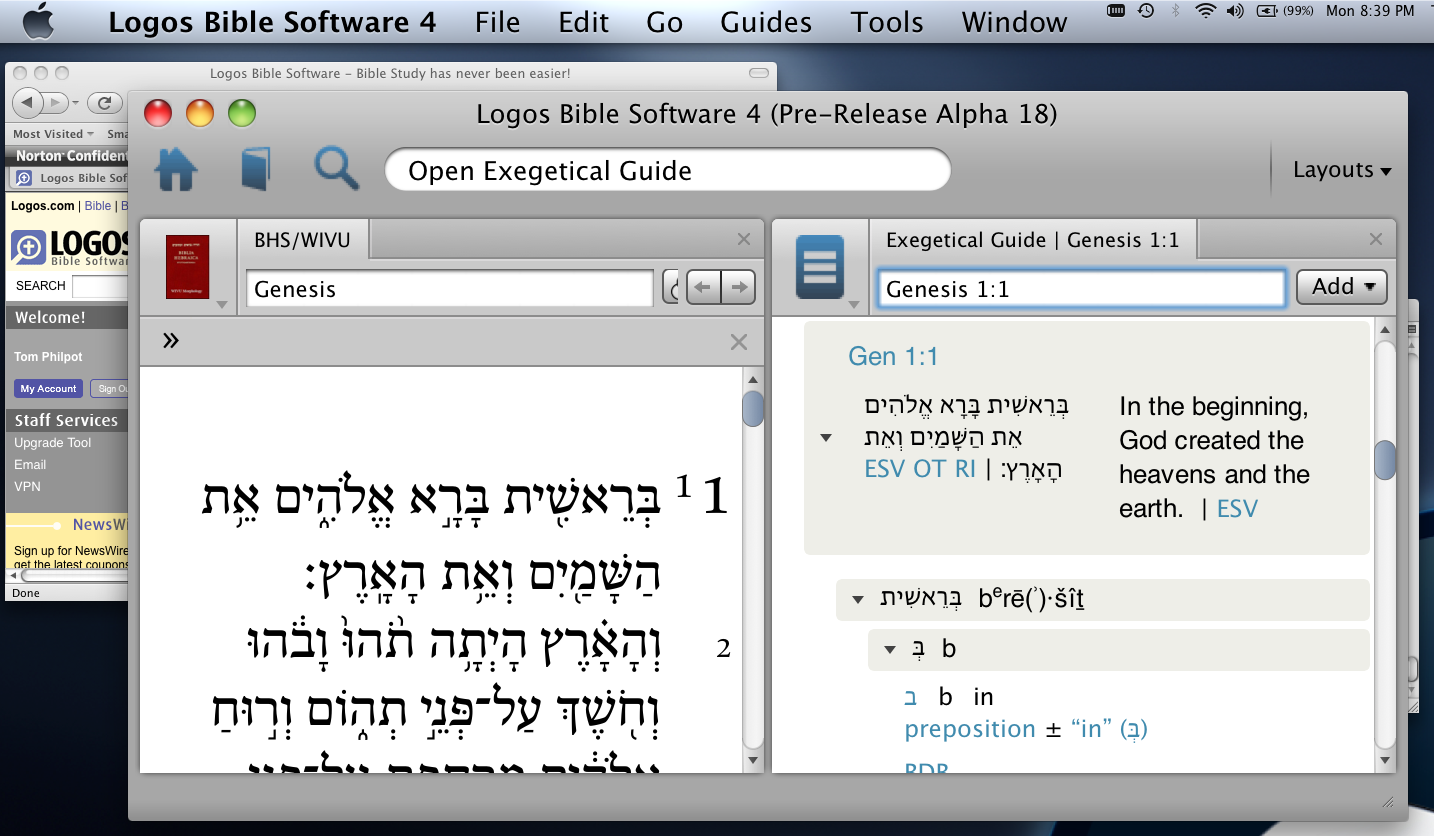Expand BHS locator bar with double chevron
The height and width of the screenshot is (836, 1434).
click(x=171, y=341)
